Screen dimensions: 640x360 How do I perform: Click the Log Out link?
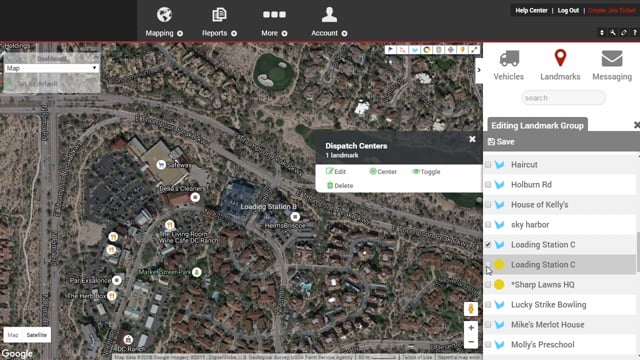[x=568, y=11]
